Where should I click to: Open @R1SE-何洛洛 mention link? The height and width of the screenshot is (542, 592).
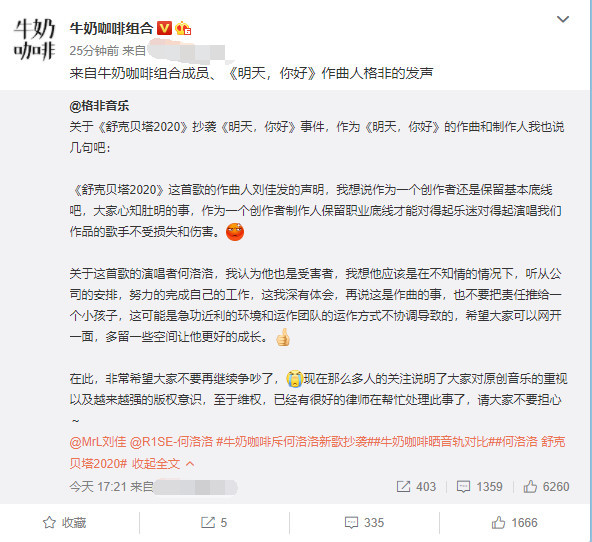(171, 442)
